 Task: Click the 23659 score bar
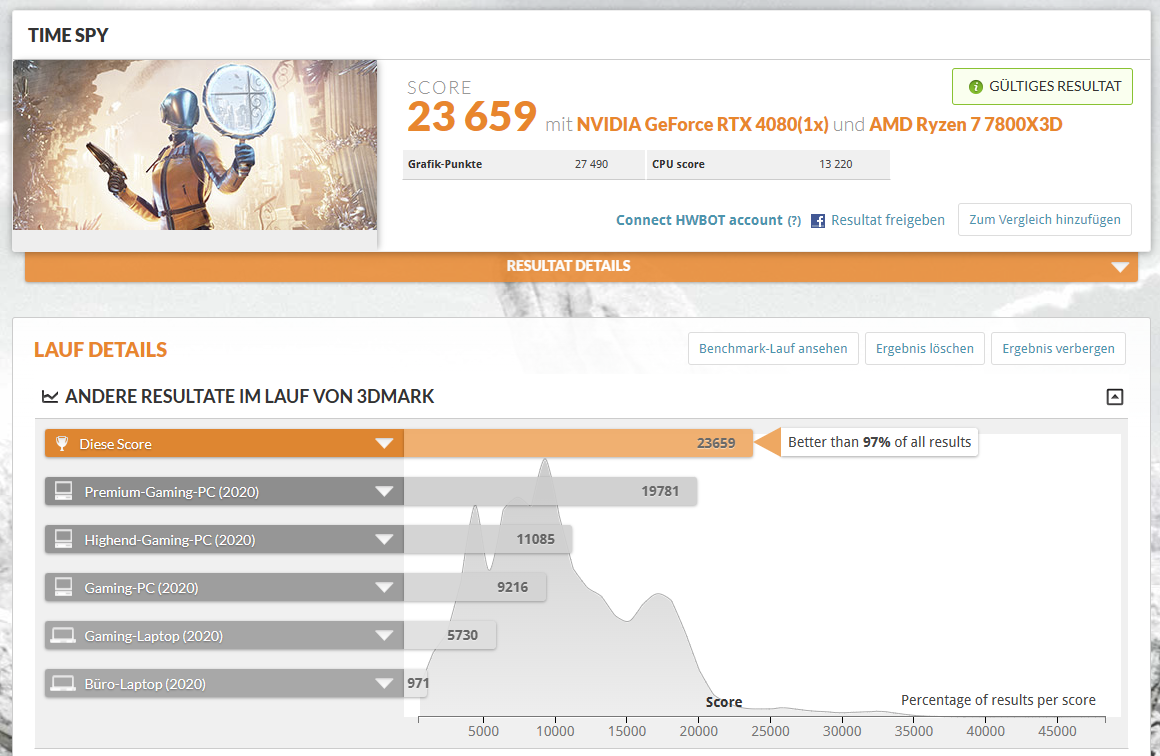coord(578,443)
